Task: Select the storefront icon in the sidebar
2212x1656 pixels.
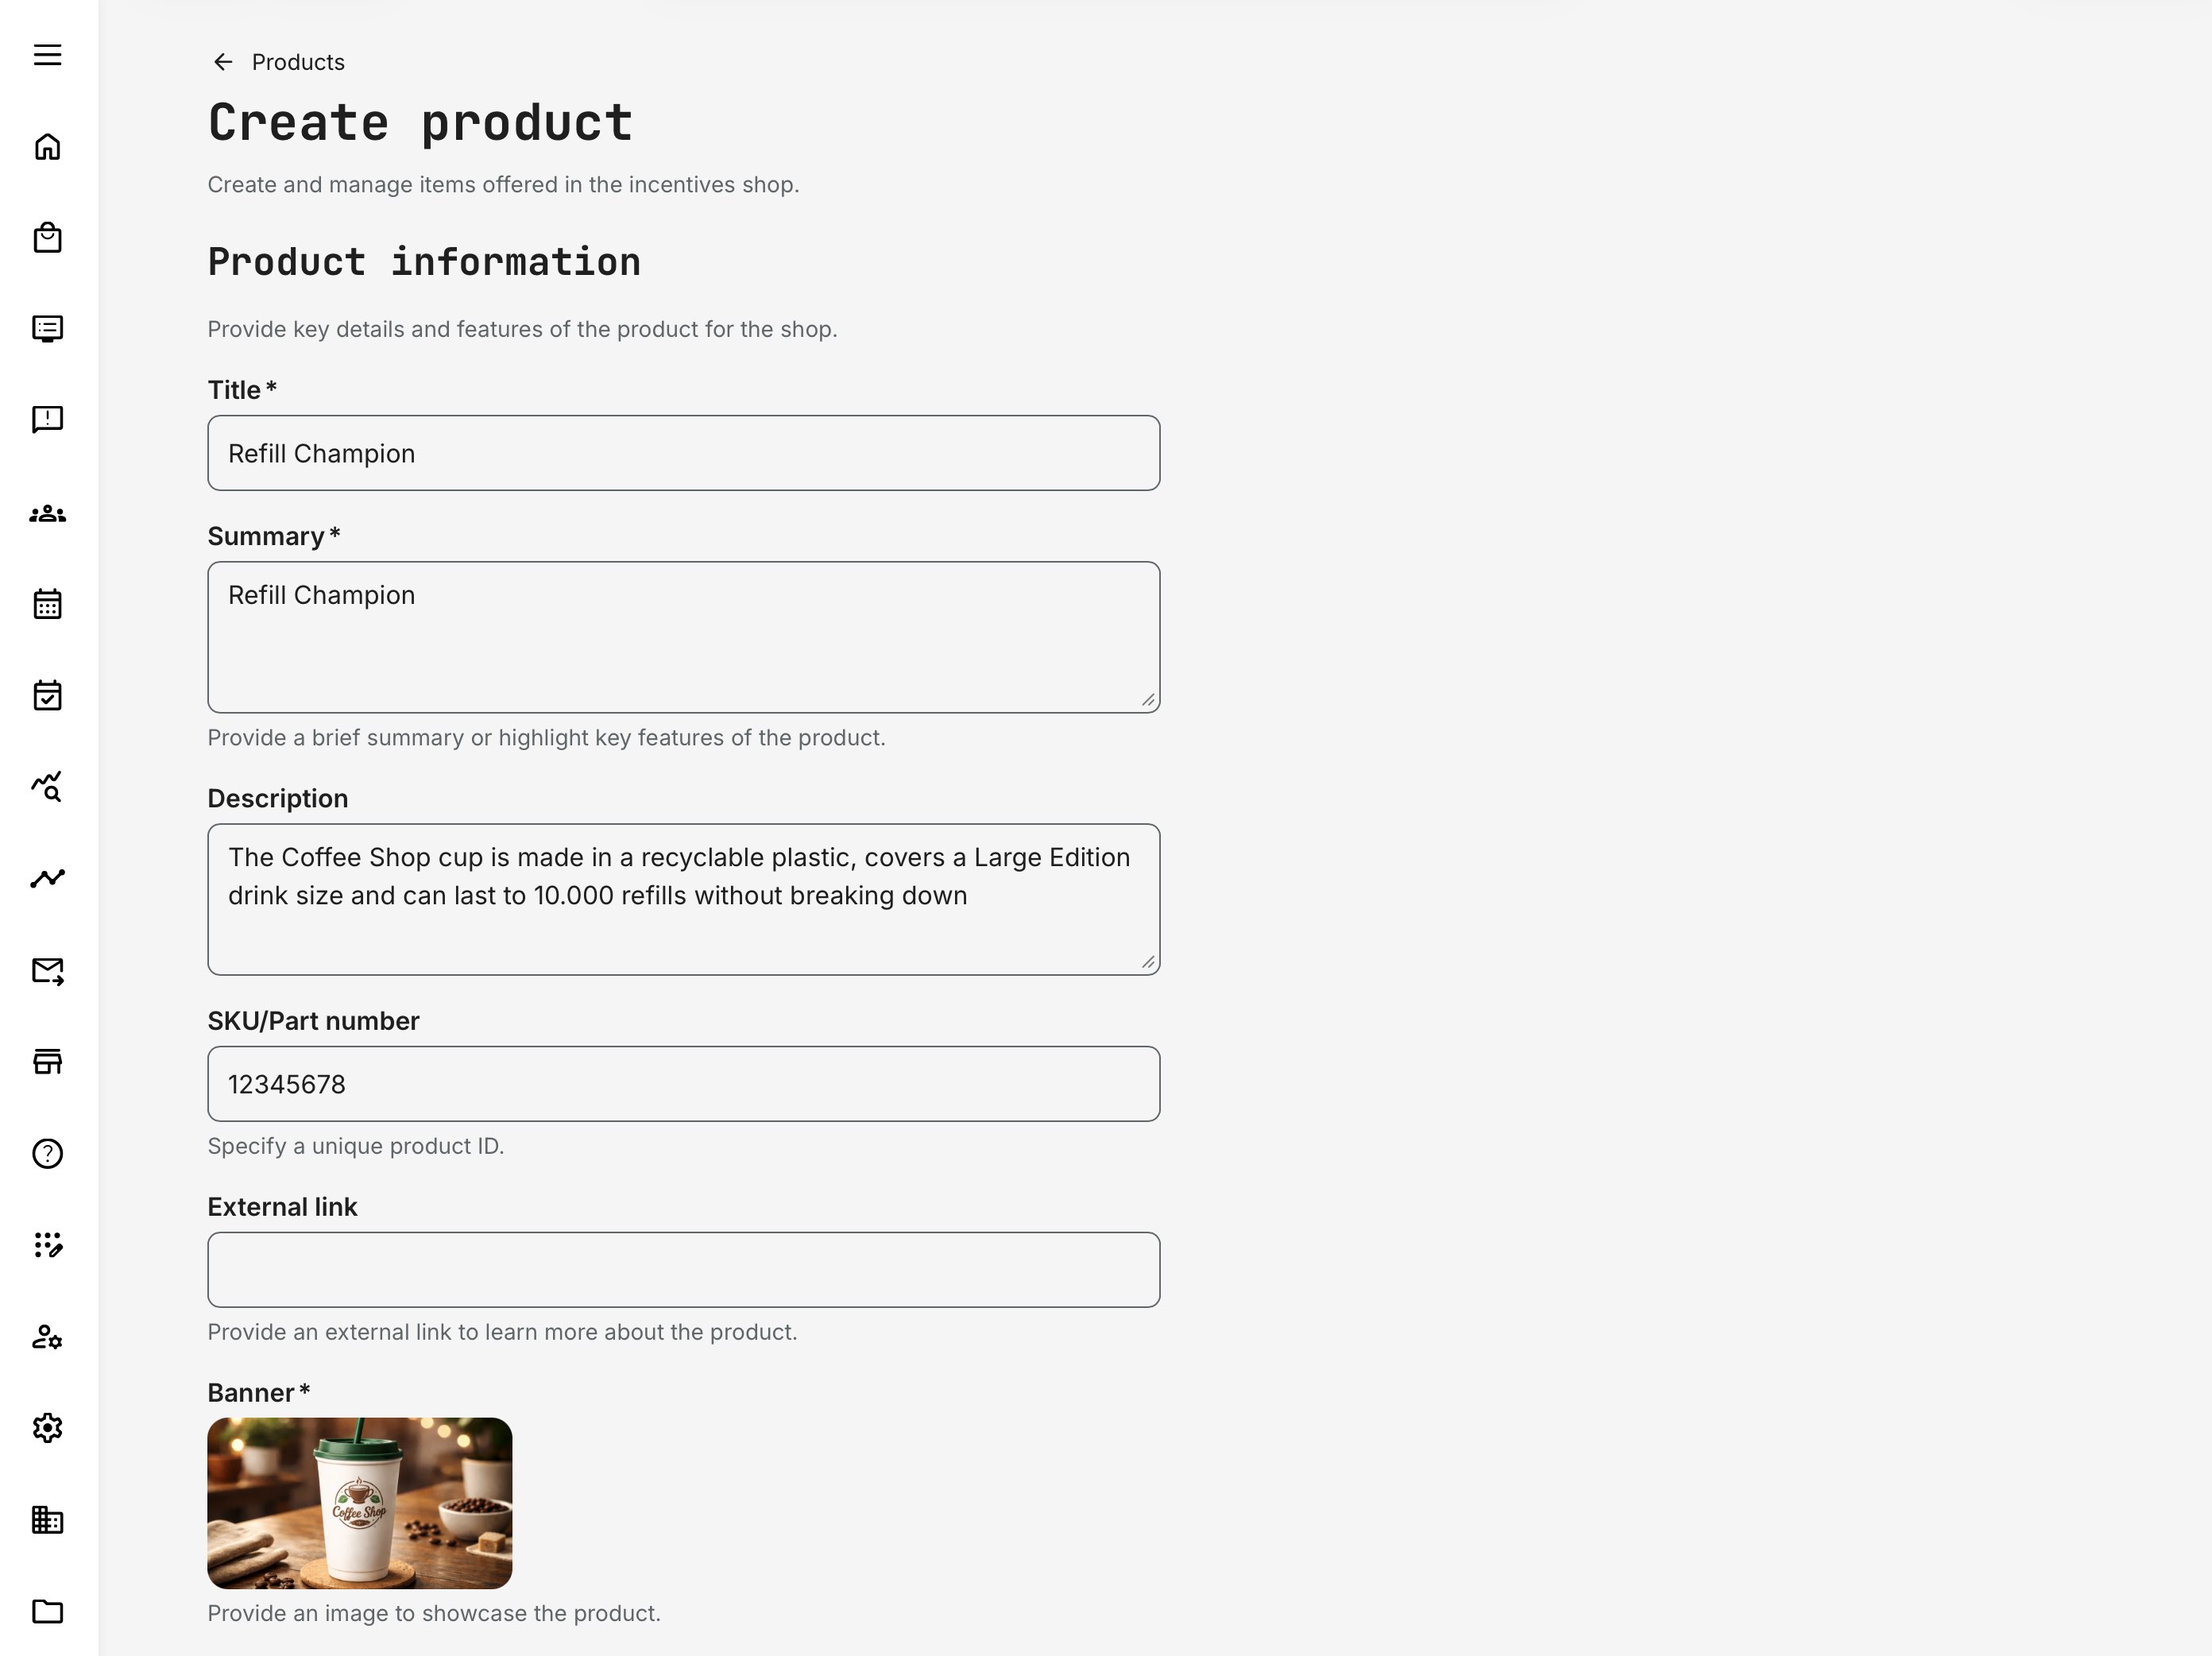Action: pos(47,1061)
